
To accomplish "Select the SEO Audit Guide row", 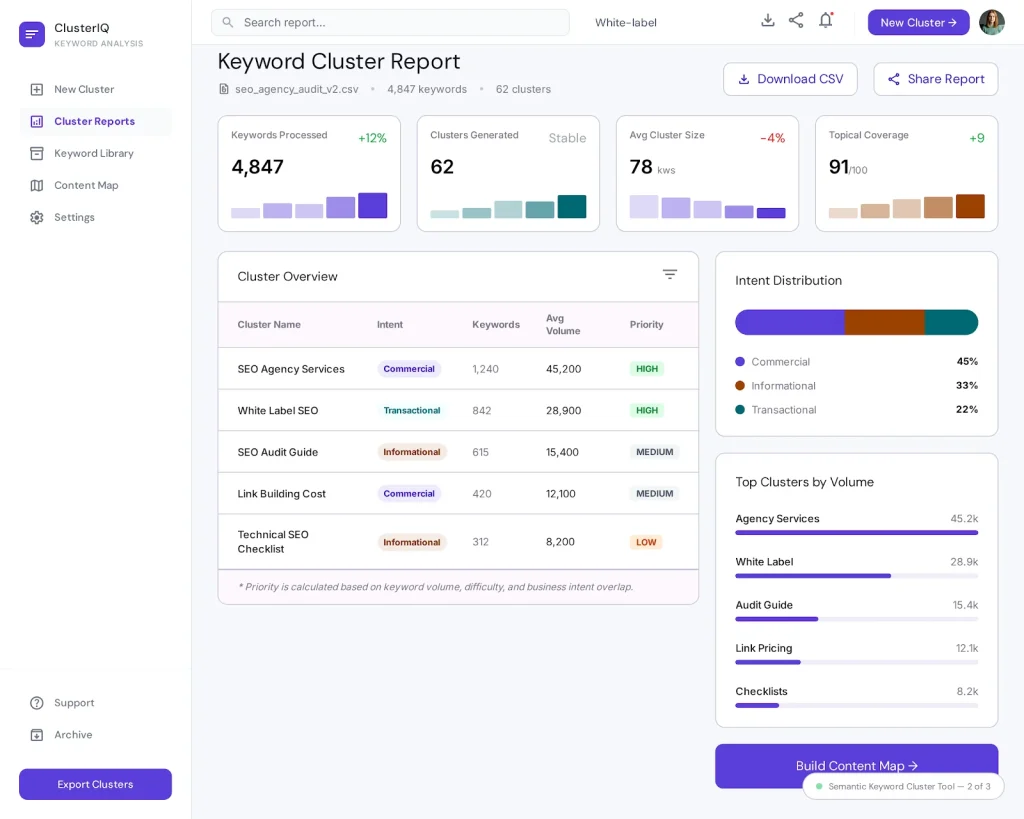I will tap(458, 452).
